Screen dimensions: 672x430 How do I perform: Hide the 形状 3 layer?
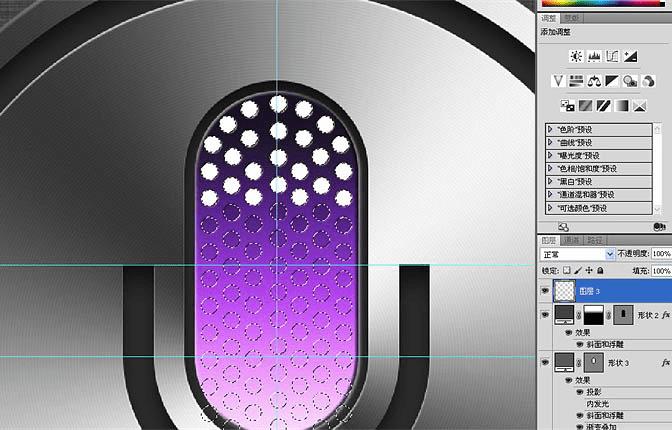click(545, 362)
